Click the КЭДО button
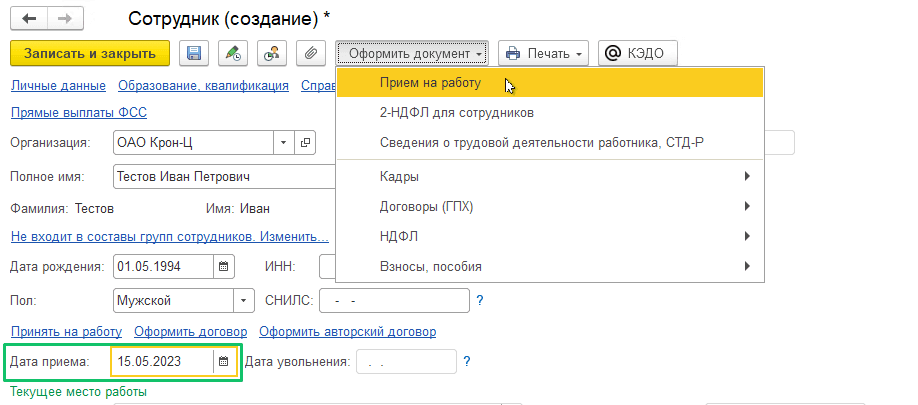 pos(638,53)
